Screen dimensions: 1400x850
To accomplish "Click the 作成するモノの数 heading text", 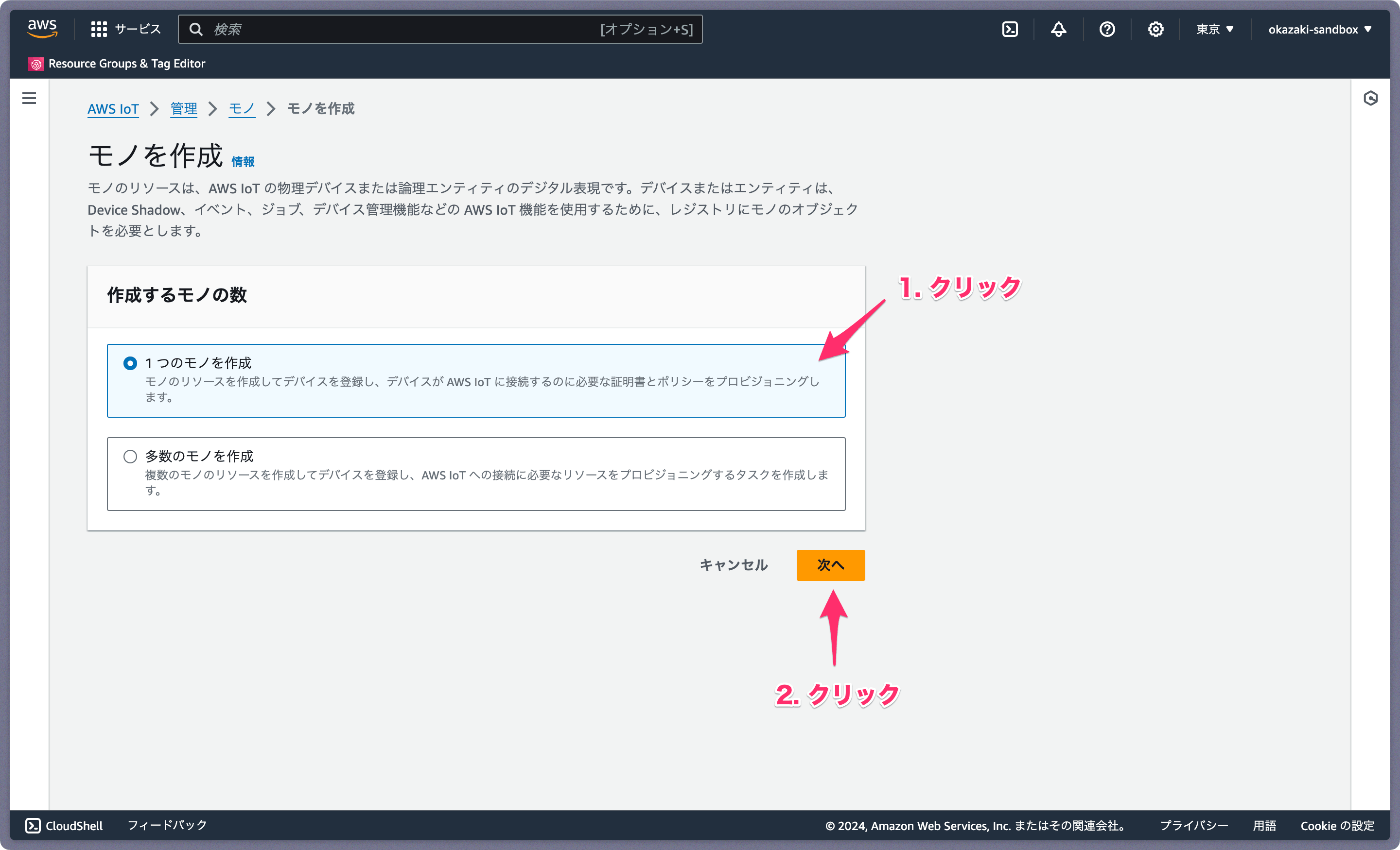I will coord(177,295).
